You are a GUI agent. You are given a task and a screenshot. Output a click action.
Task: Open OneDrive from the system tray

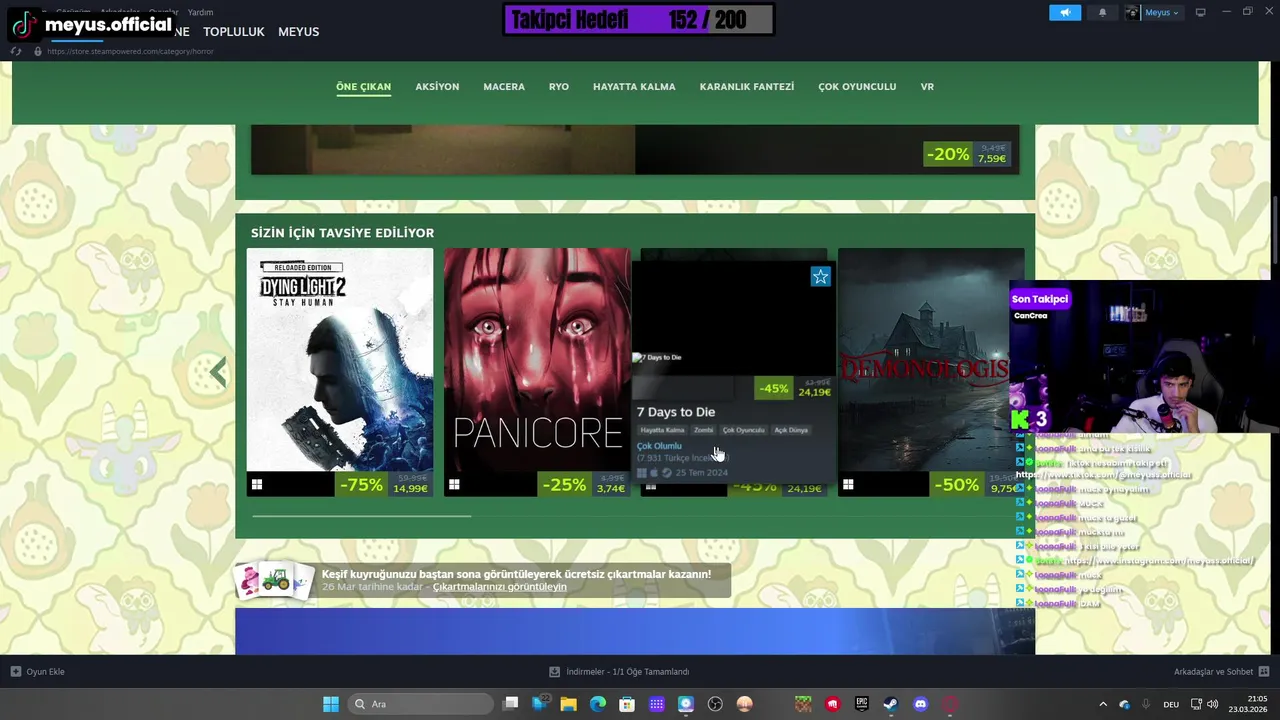1124,704
